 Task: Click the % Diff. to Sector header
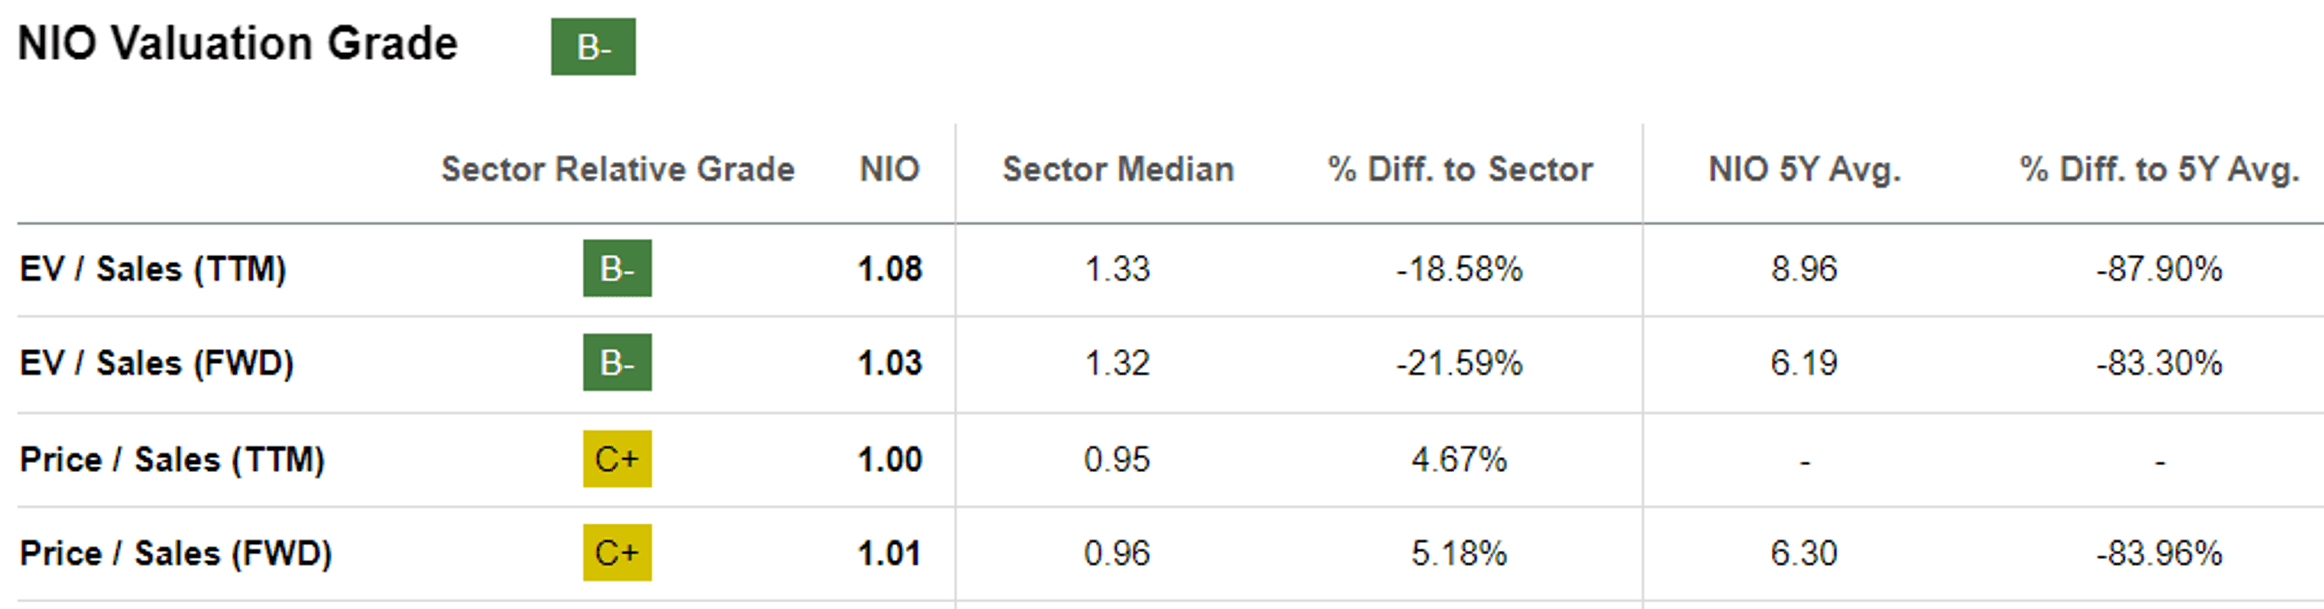1460,169
